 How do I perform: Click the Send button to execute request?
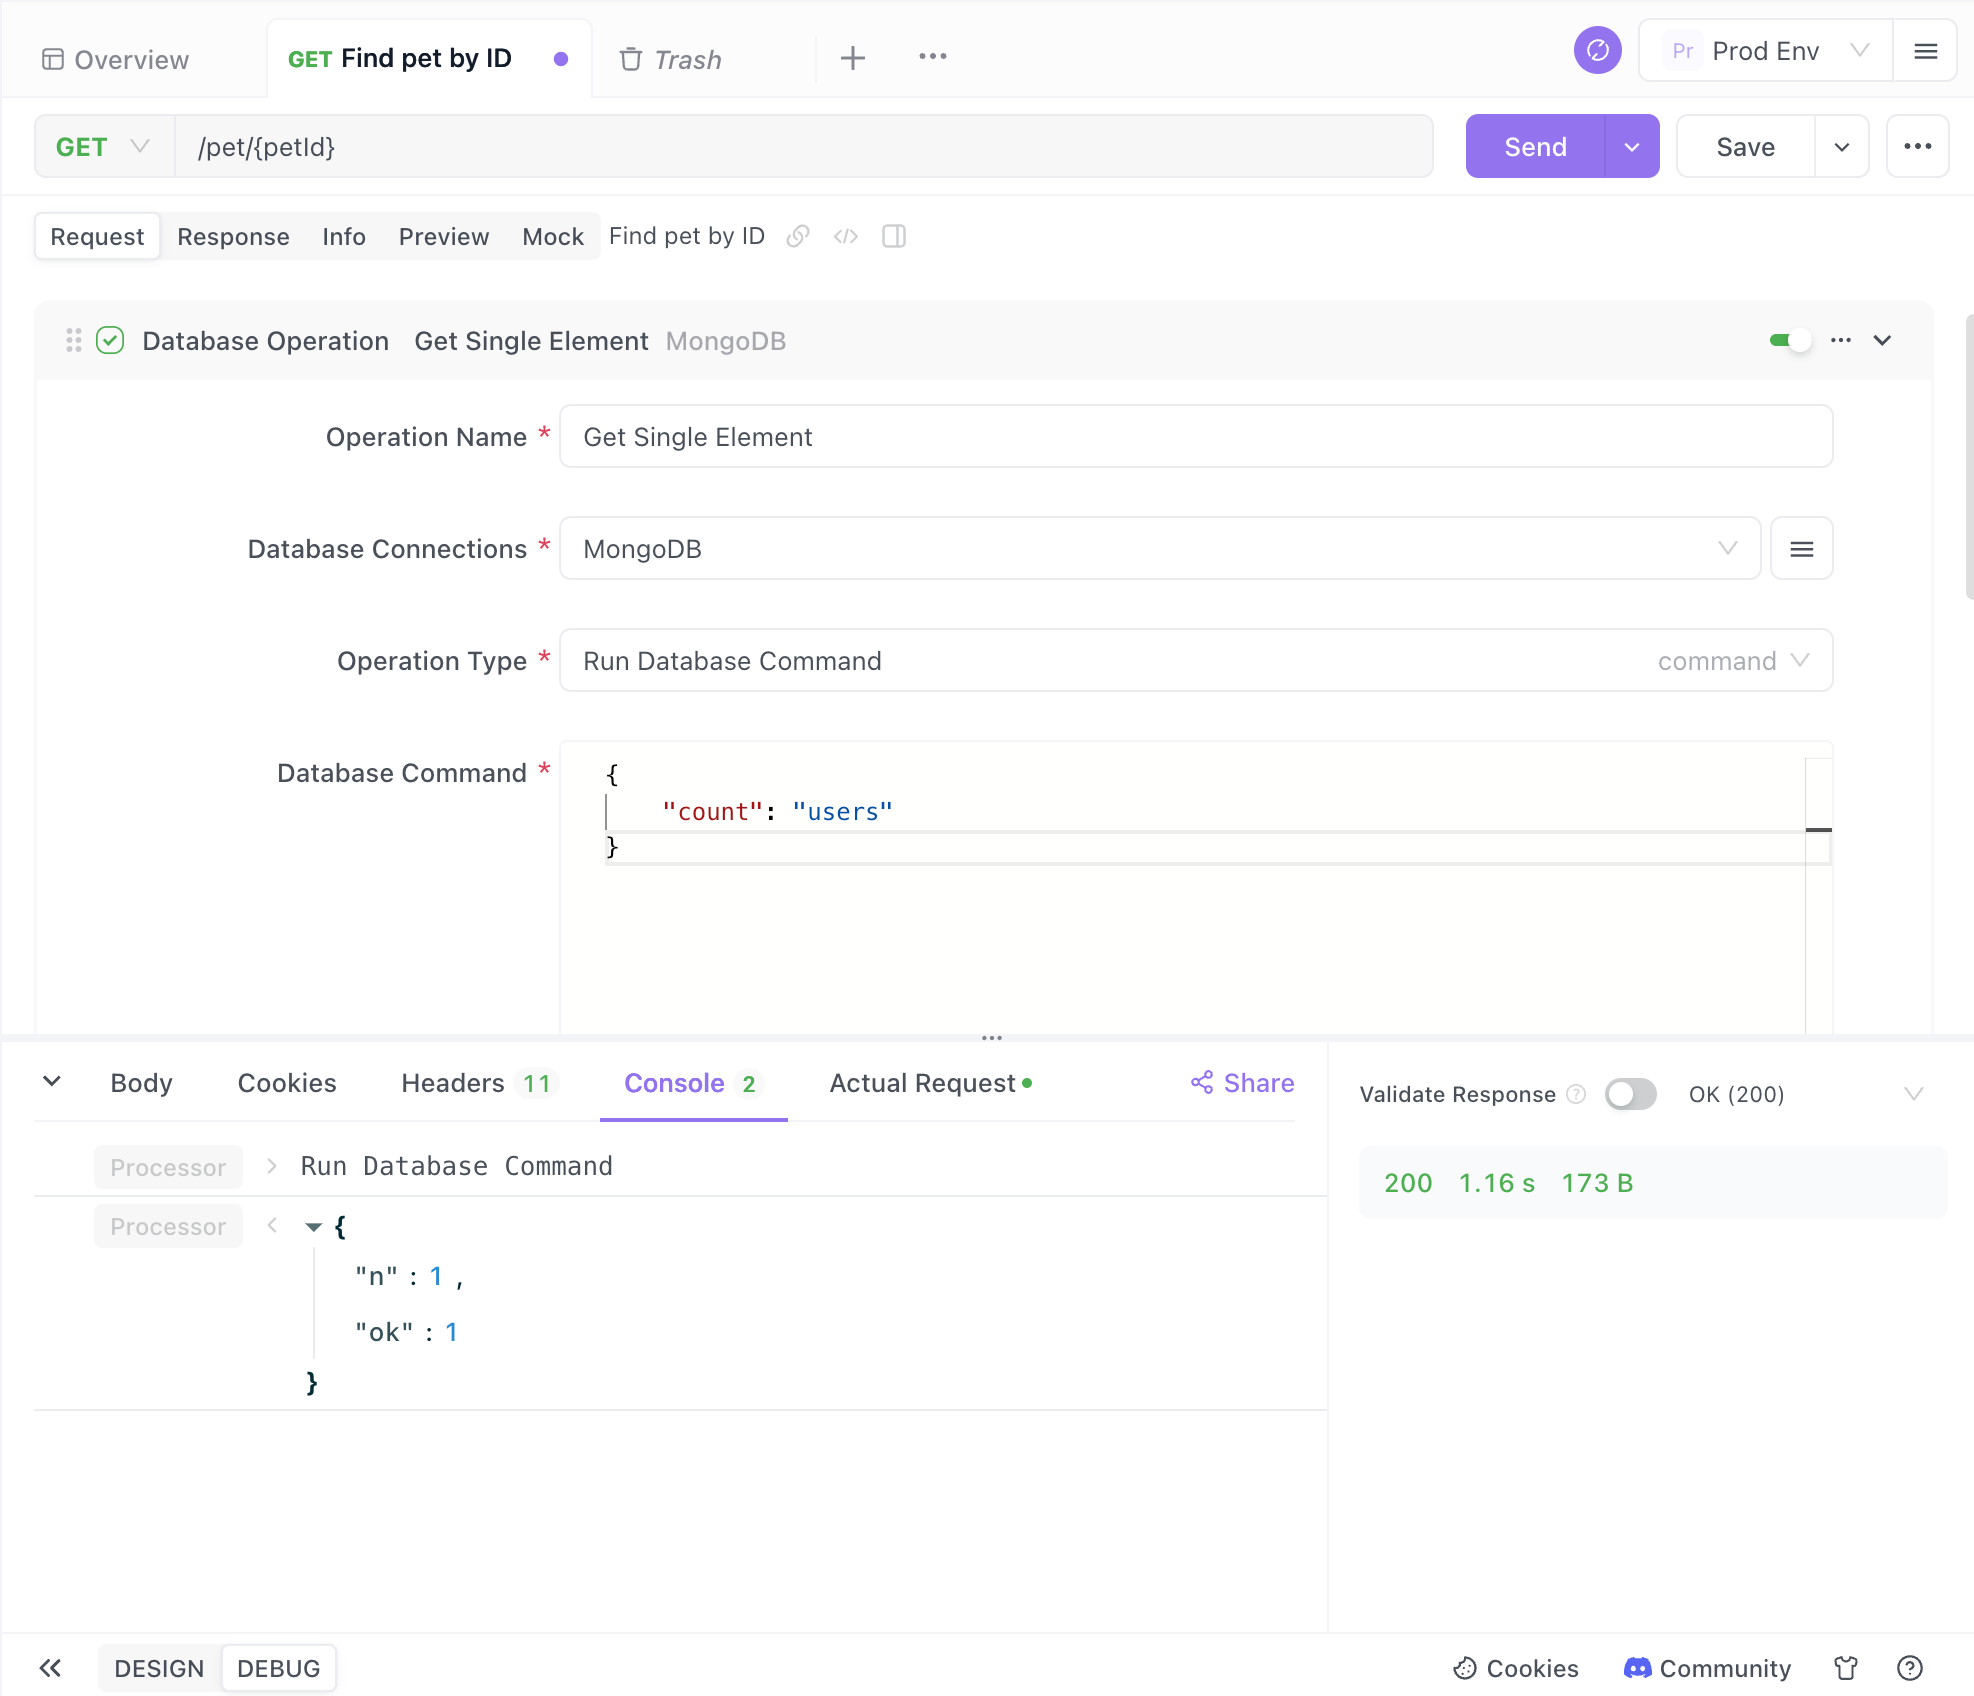1534,148
